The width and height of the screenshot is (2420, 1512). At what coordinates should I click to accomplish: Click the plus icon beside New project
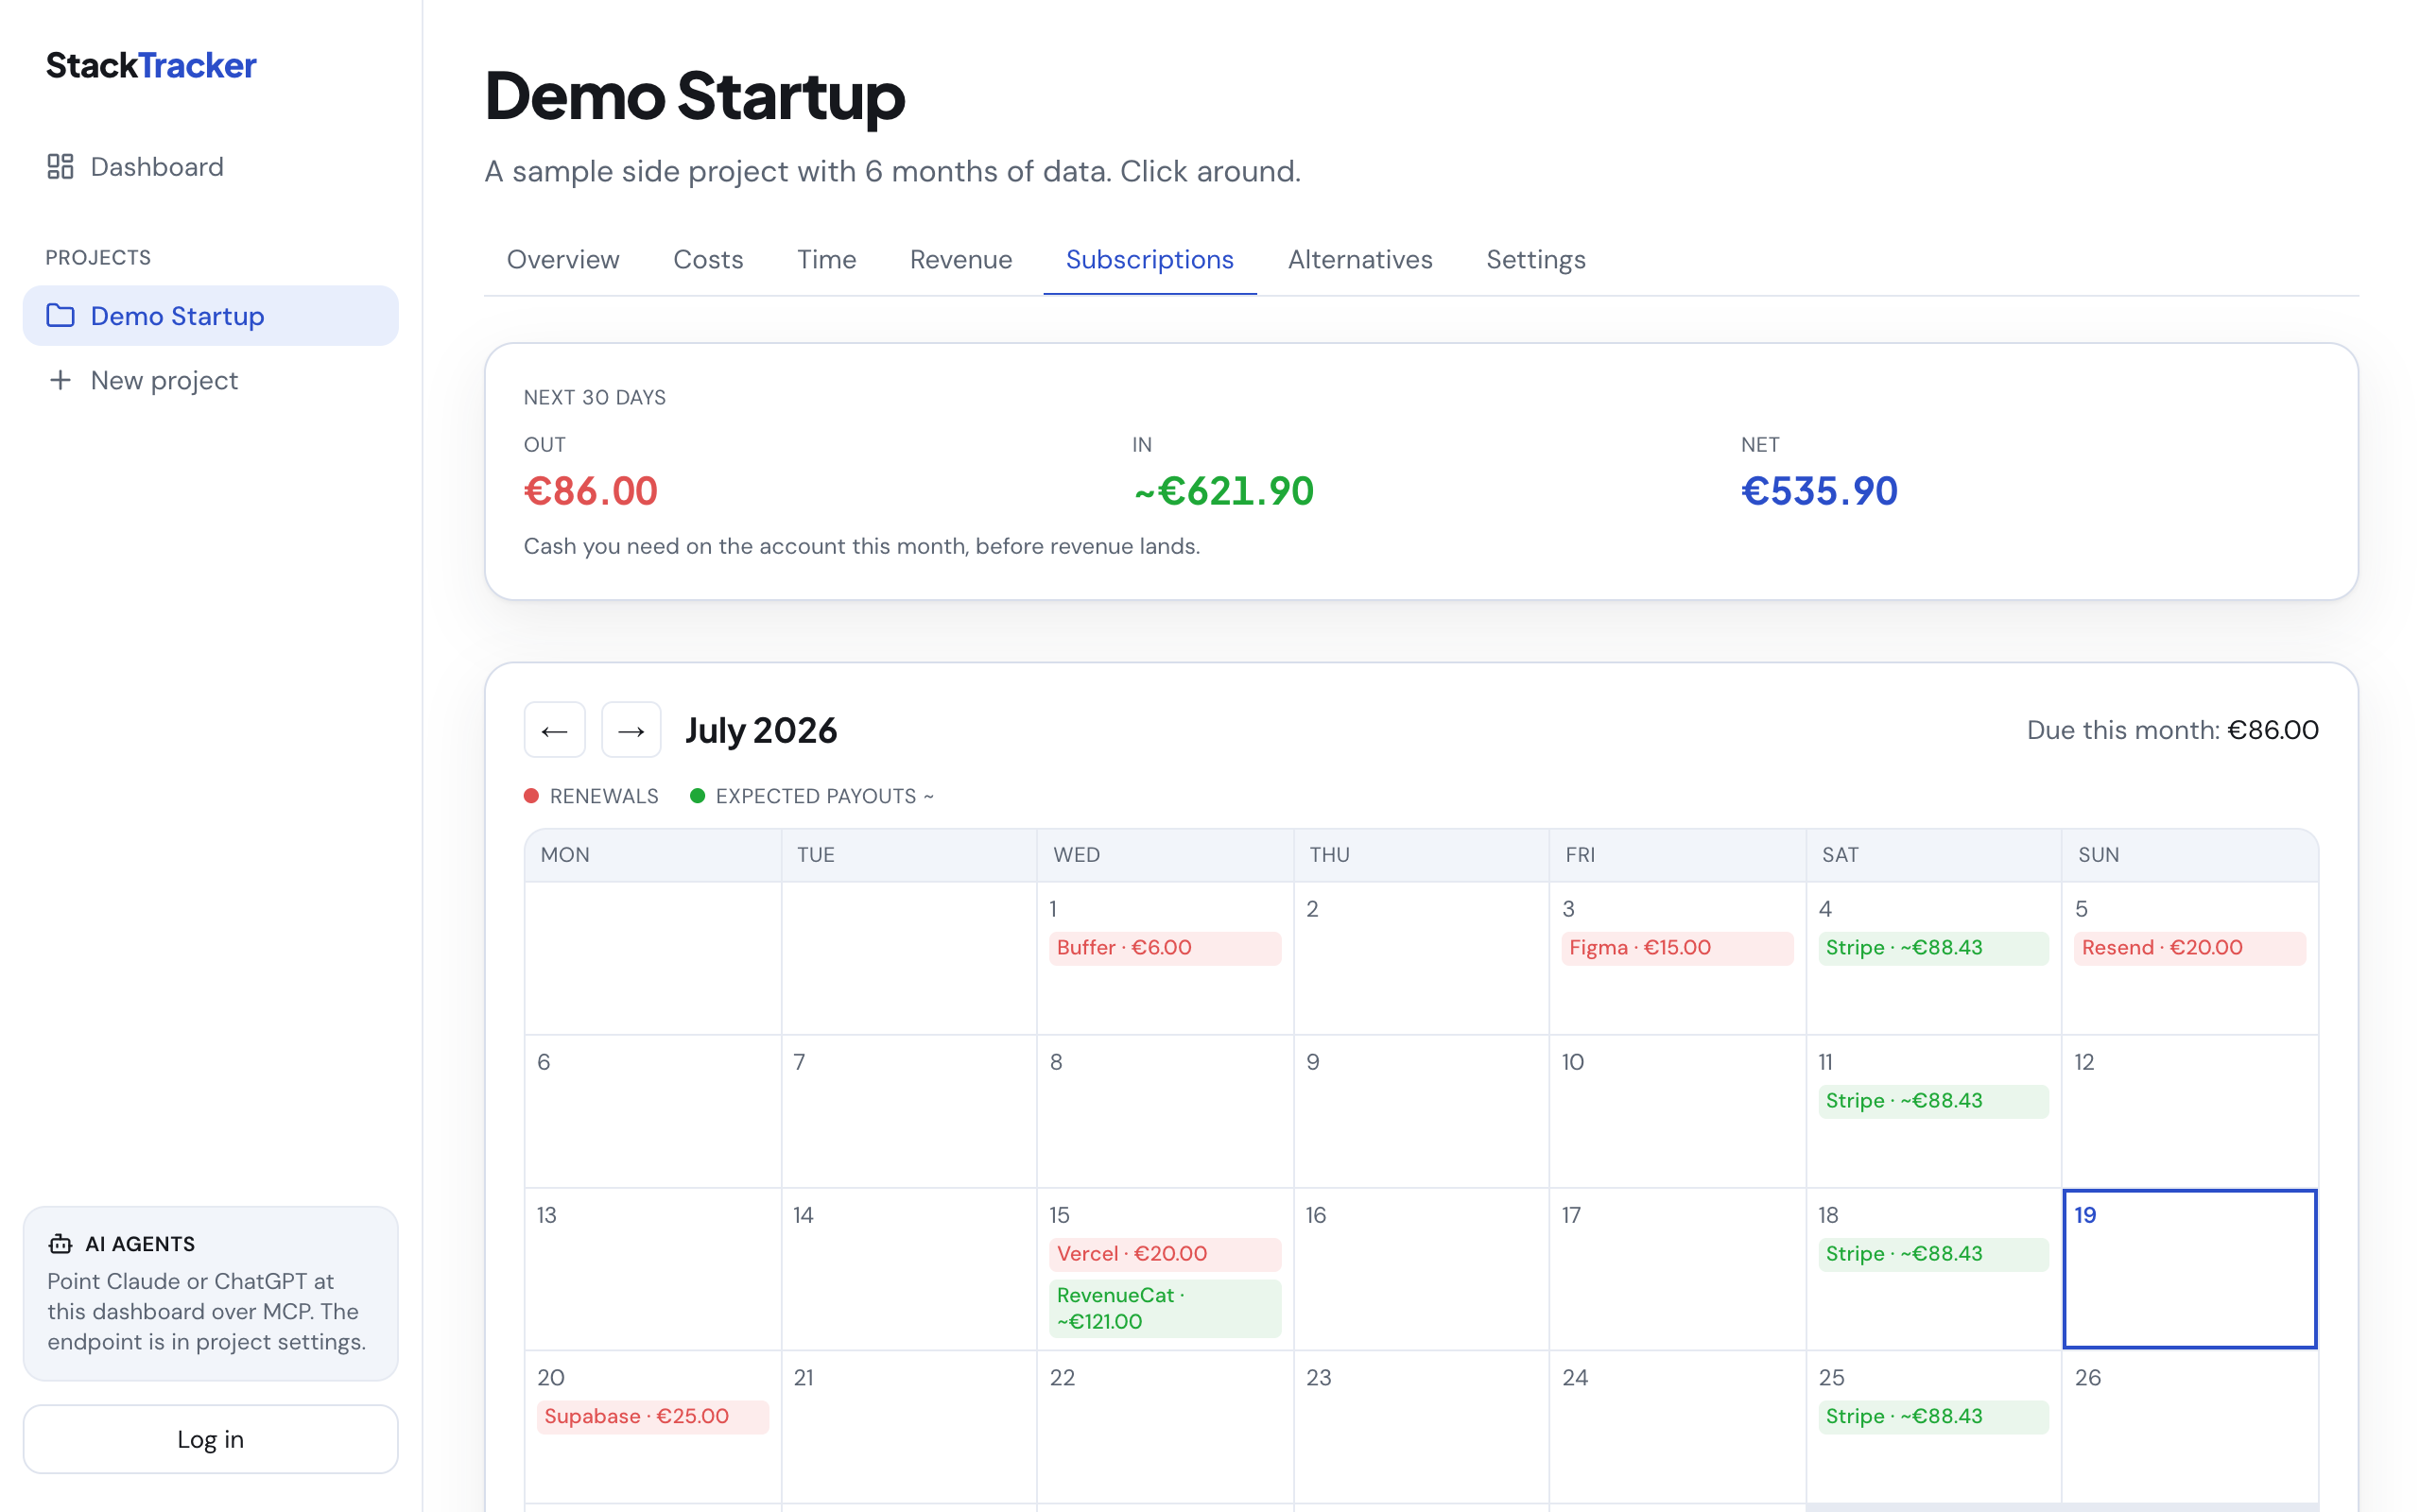pyautogui.click(x=60, y=380)
